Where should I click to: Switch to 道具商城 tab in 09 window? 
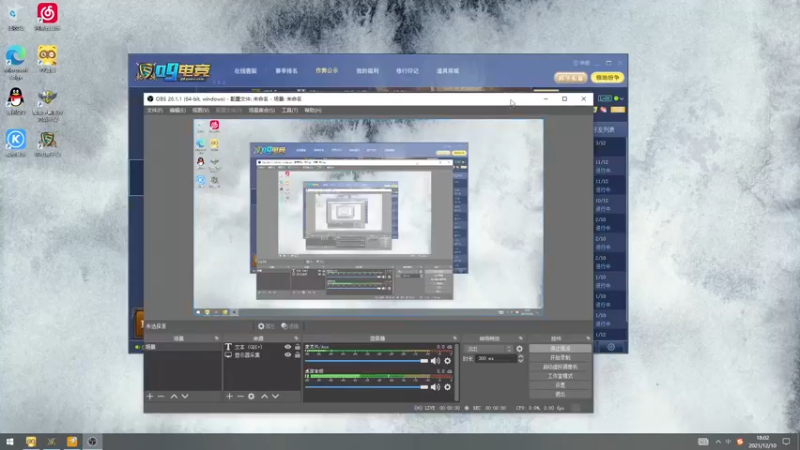pos(447,71)
